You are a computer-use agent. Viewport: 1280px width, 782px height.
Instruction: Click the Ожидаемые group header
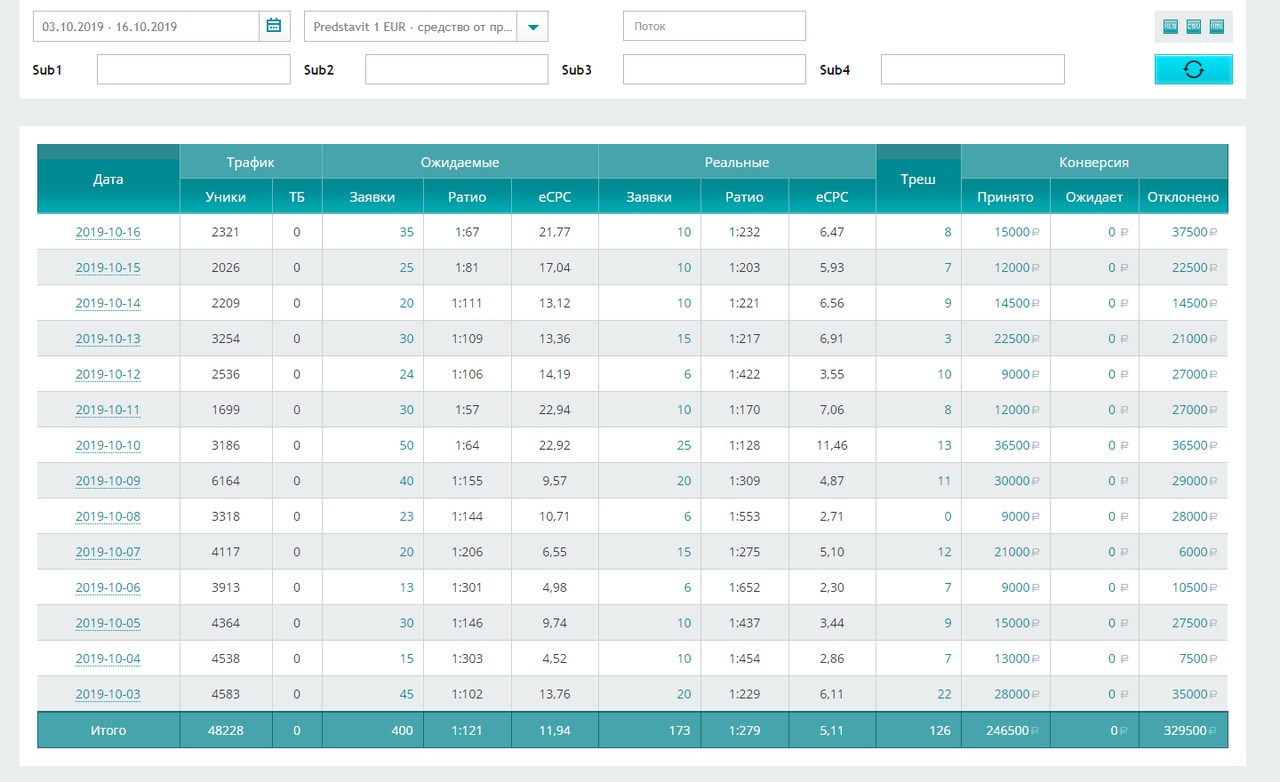pyautogui.click(x=460, y=162)
